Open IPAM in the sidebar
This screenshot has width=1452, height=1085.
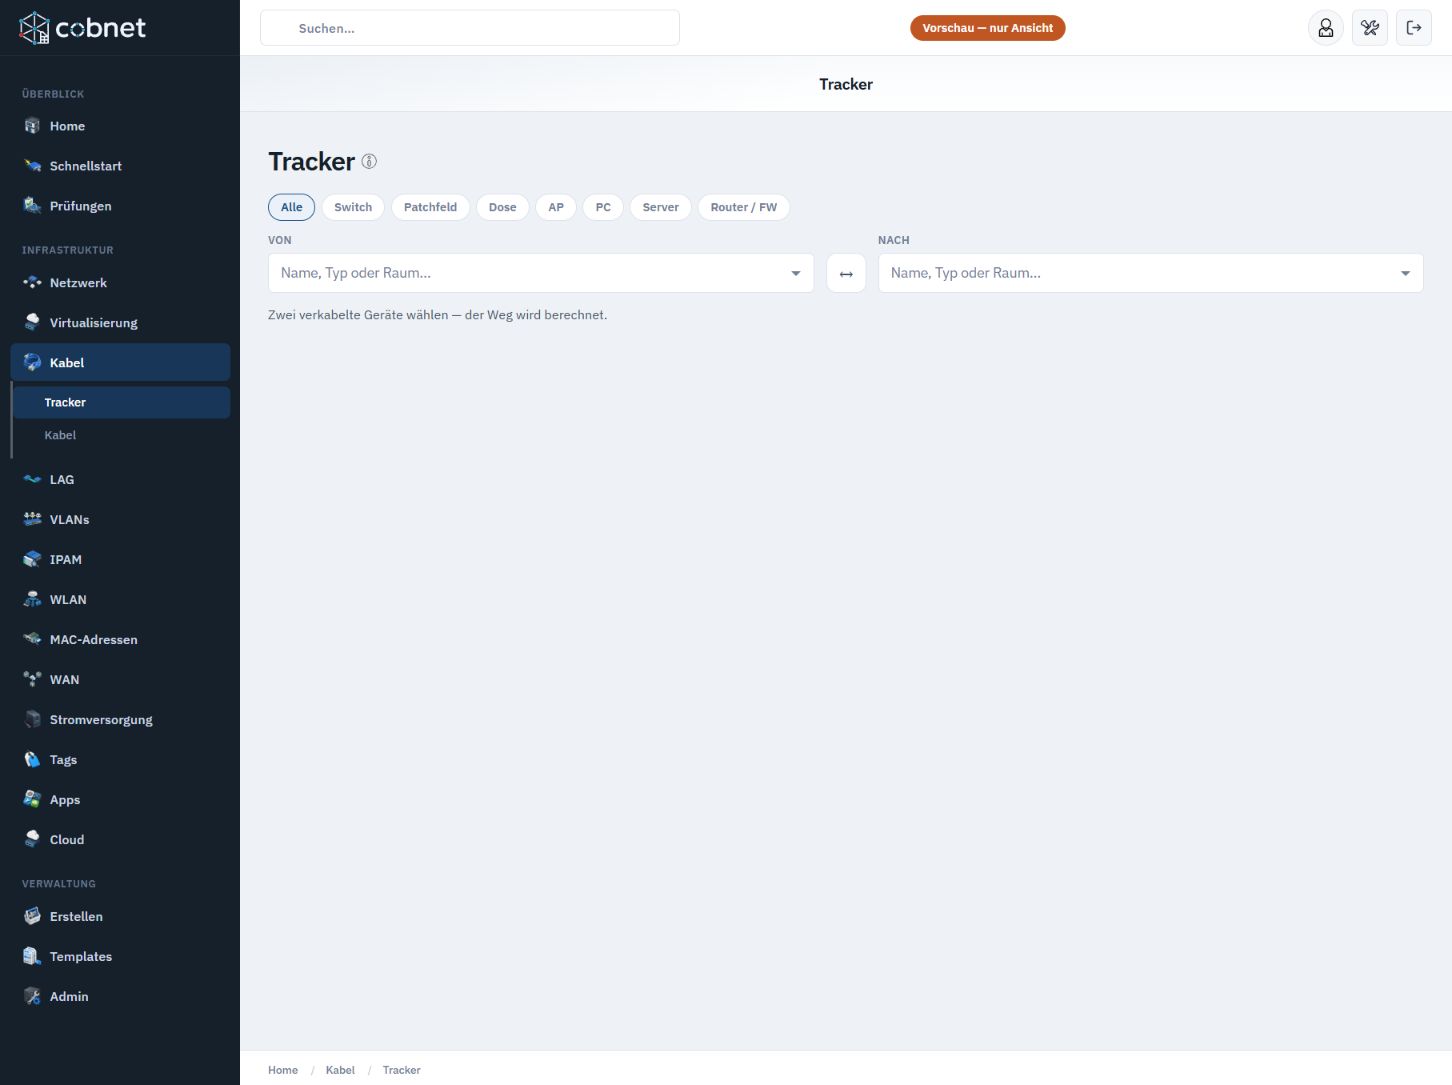click(120, 560)
